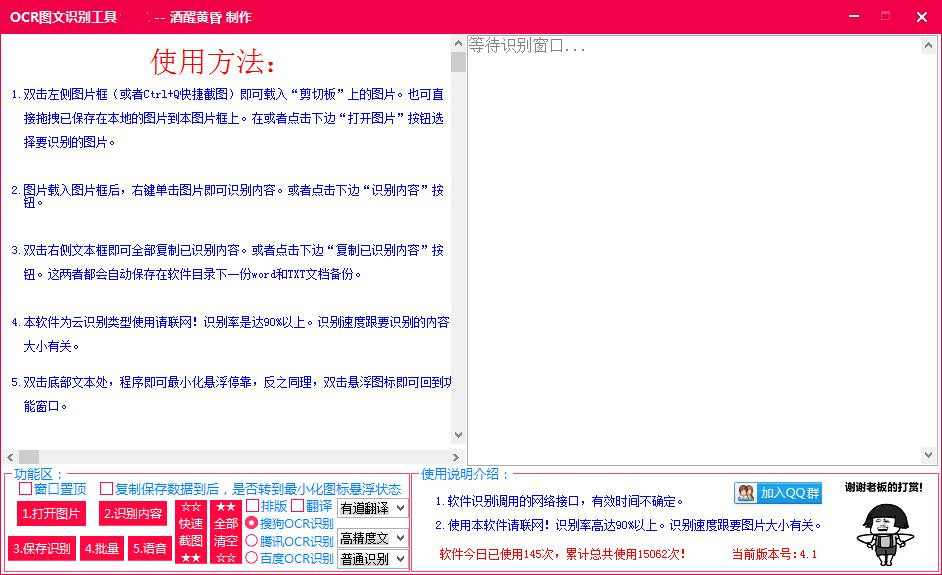Image resolution: width=942 pixels, height=575 pixels.
Task: Click the 1.打开图片 button
Action: 51,514
